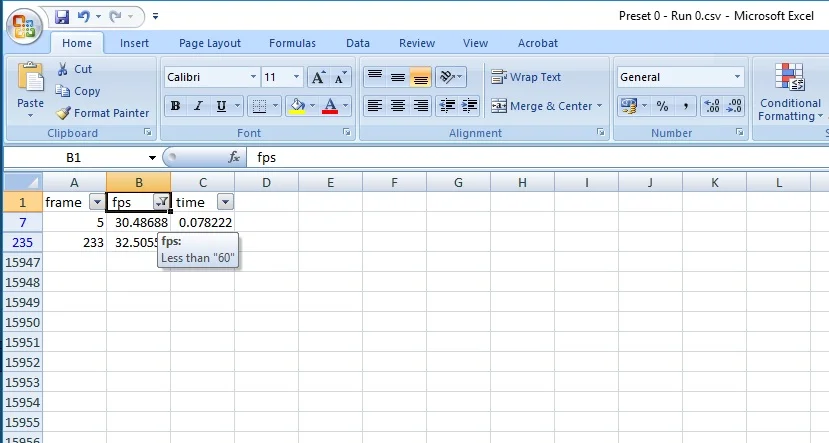Open the Merge & Center dropdown arrow
The width and height of the screenshot is (829, 443).
click(600, 106)
